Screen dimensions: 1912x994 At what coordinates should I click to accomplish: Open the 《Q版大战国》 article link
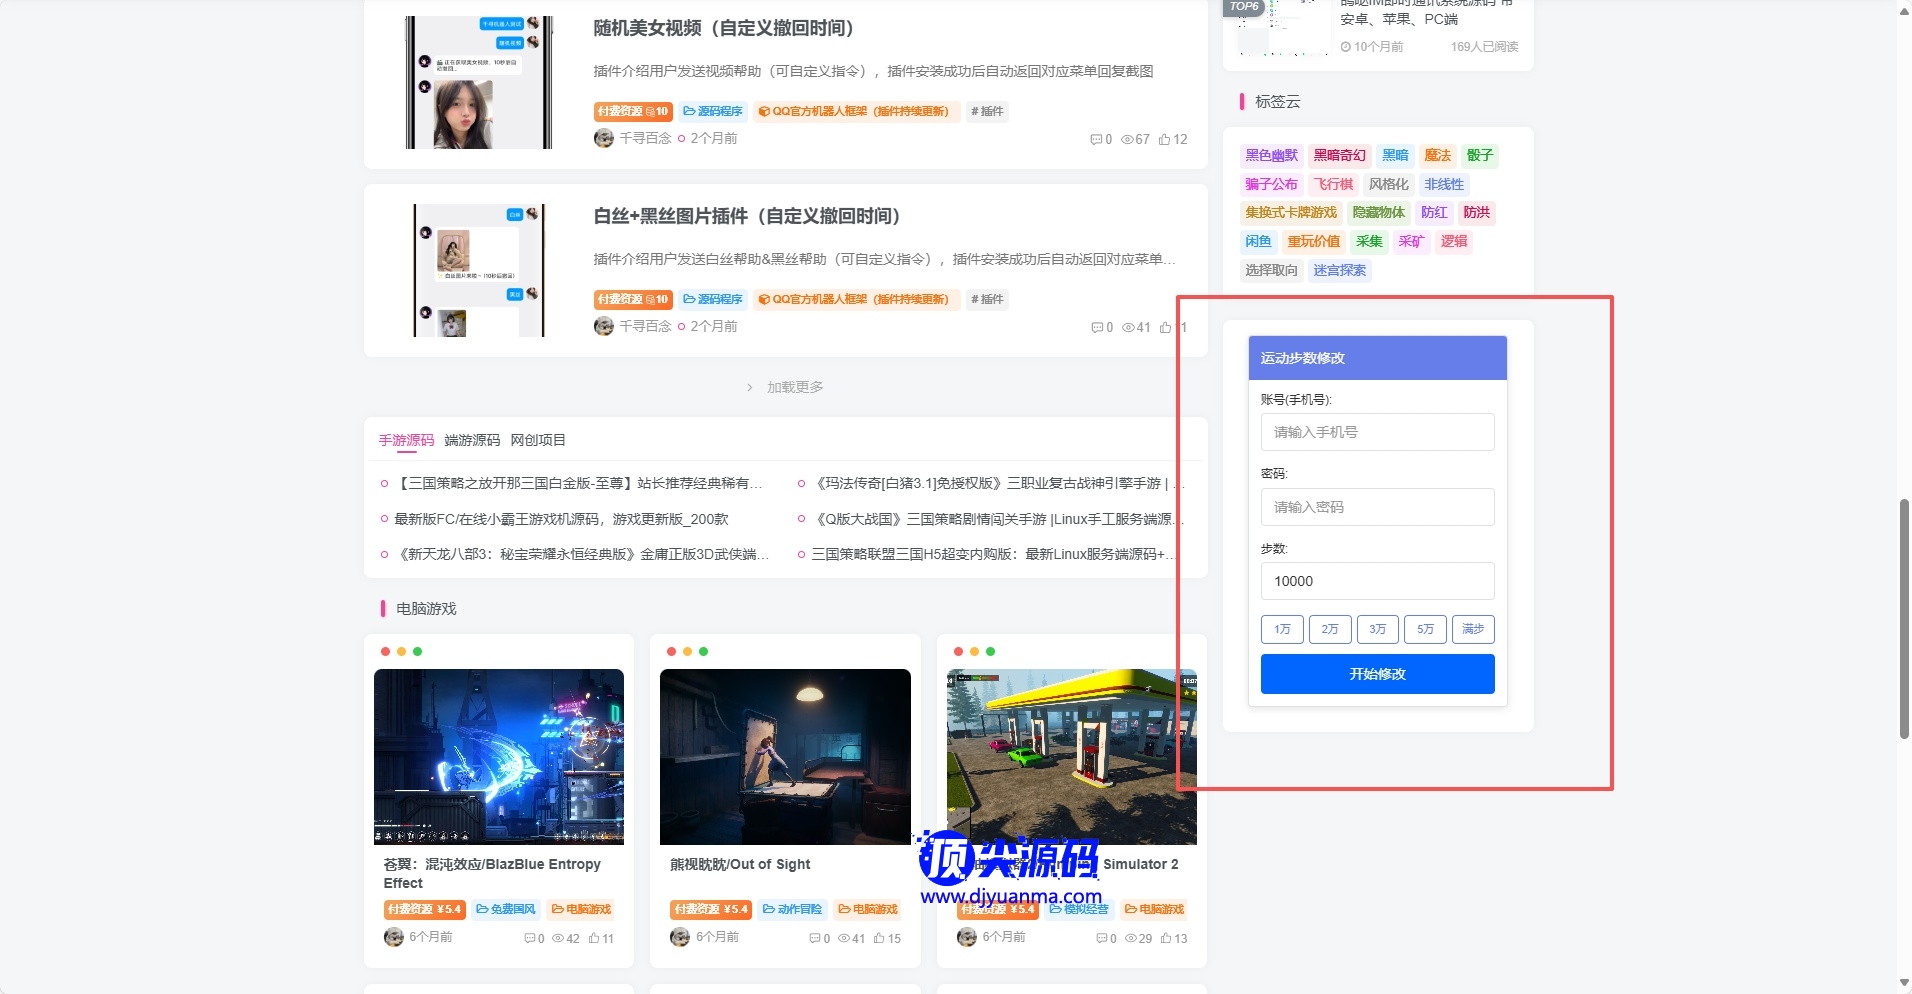[995, 519]
